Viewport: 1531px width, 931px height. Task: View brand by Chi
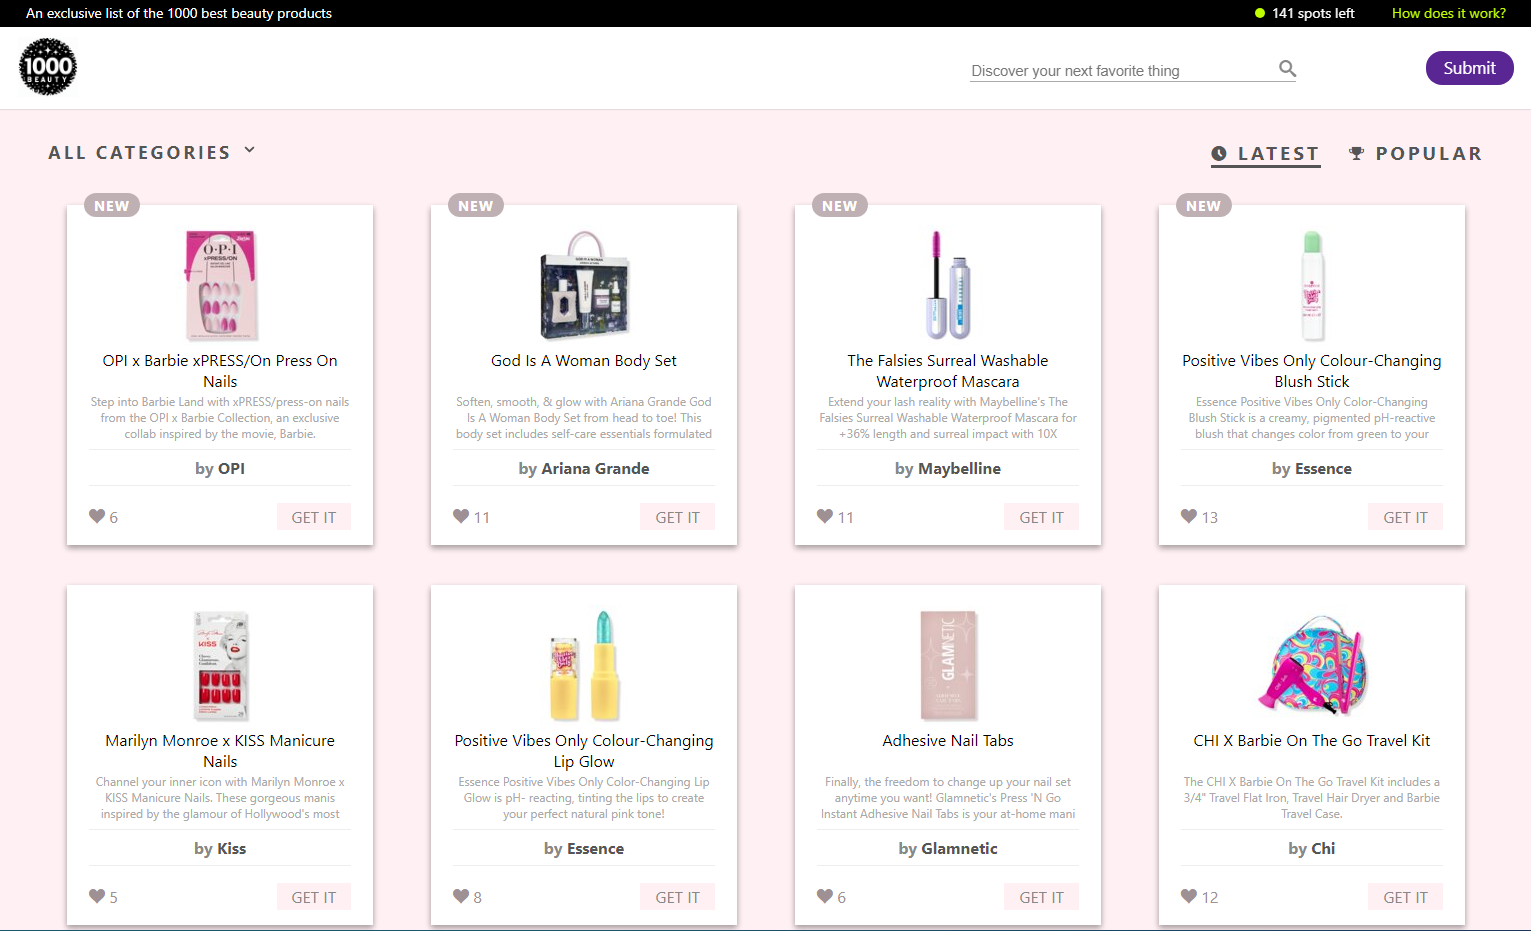coord(1312,848)
